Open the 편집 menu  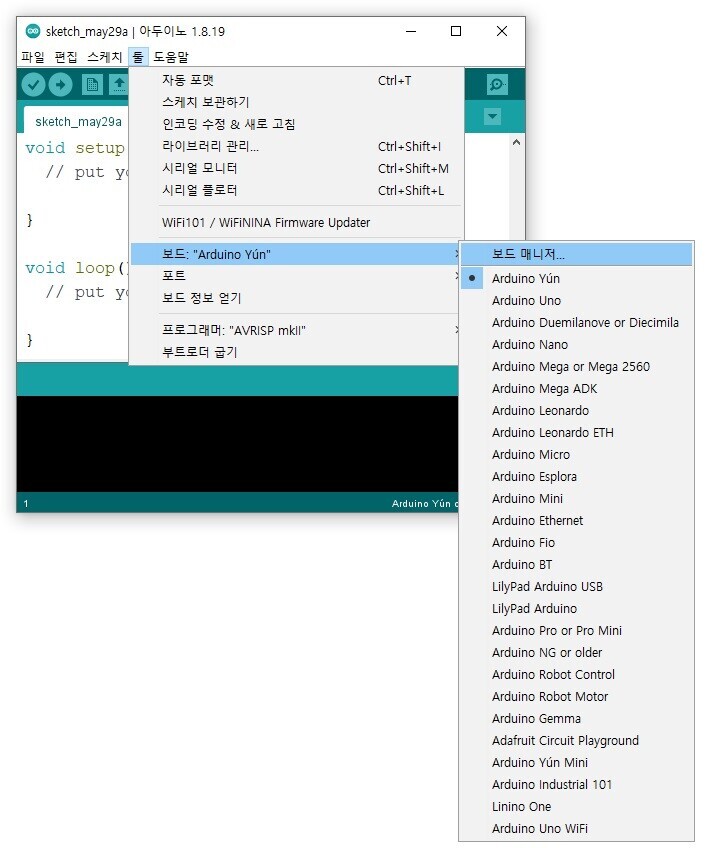point(66,57)
